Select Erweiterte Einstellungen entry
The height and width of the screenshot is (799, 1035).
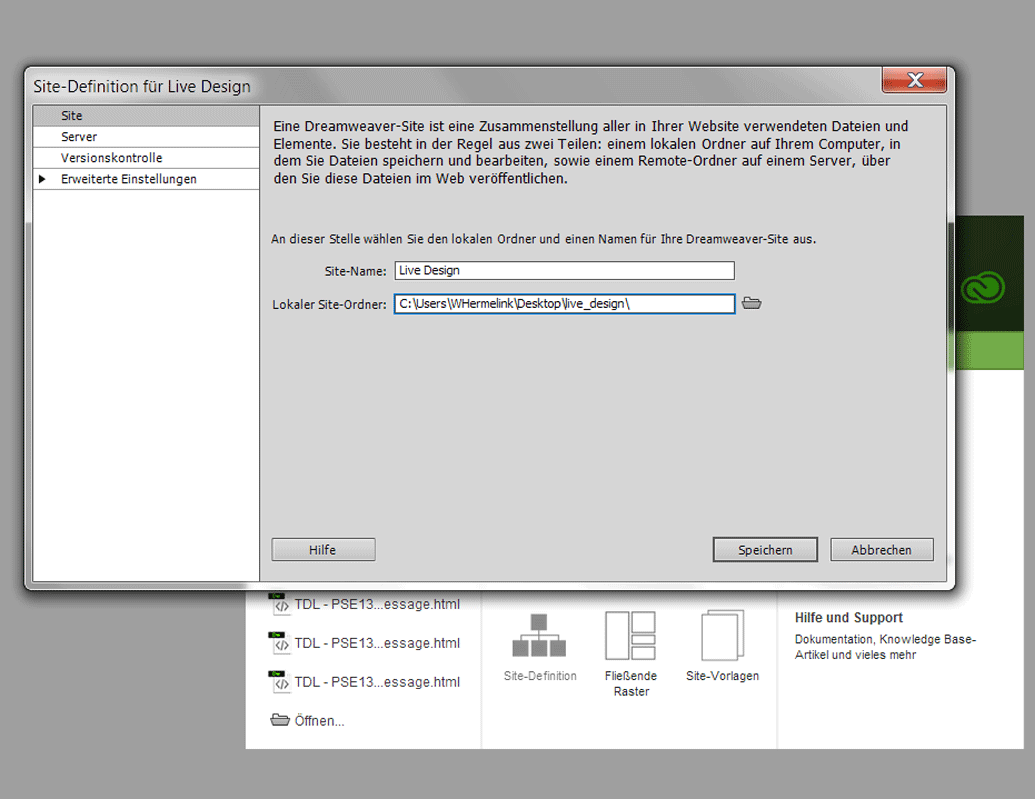[146, 179]
